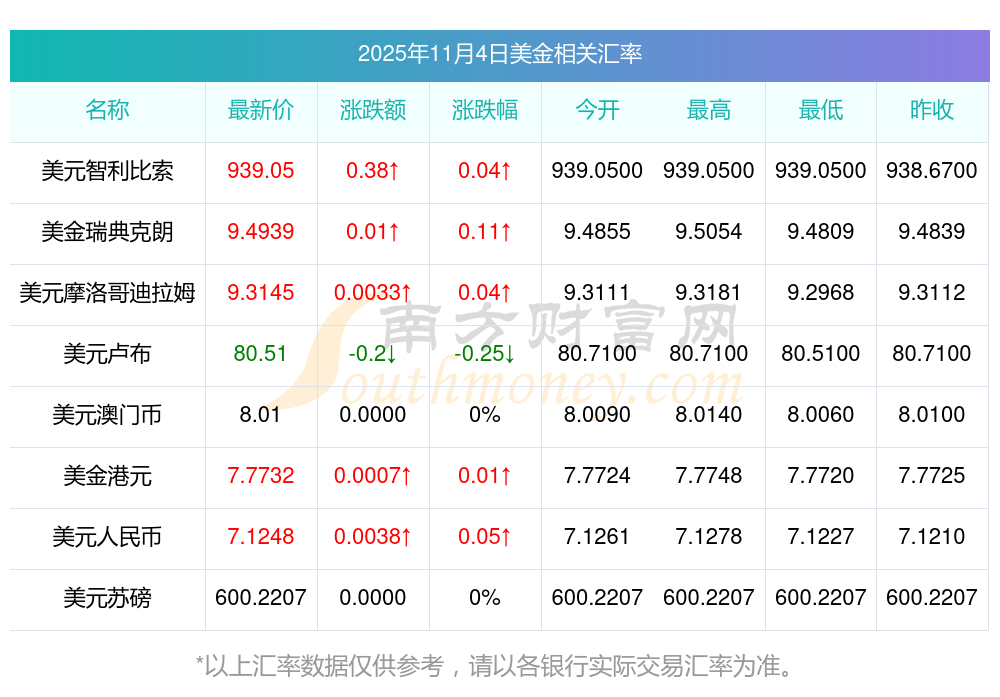Click the opening value 9.3111

point(597,292)
